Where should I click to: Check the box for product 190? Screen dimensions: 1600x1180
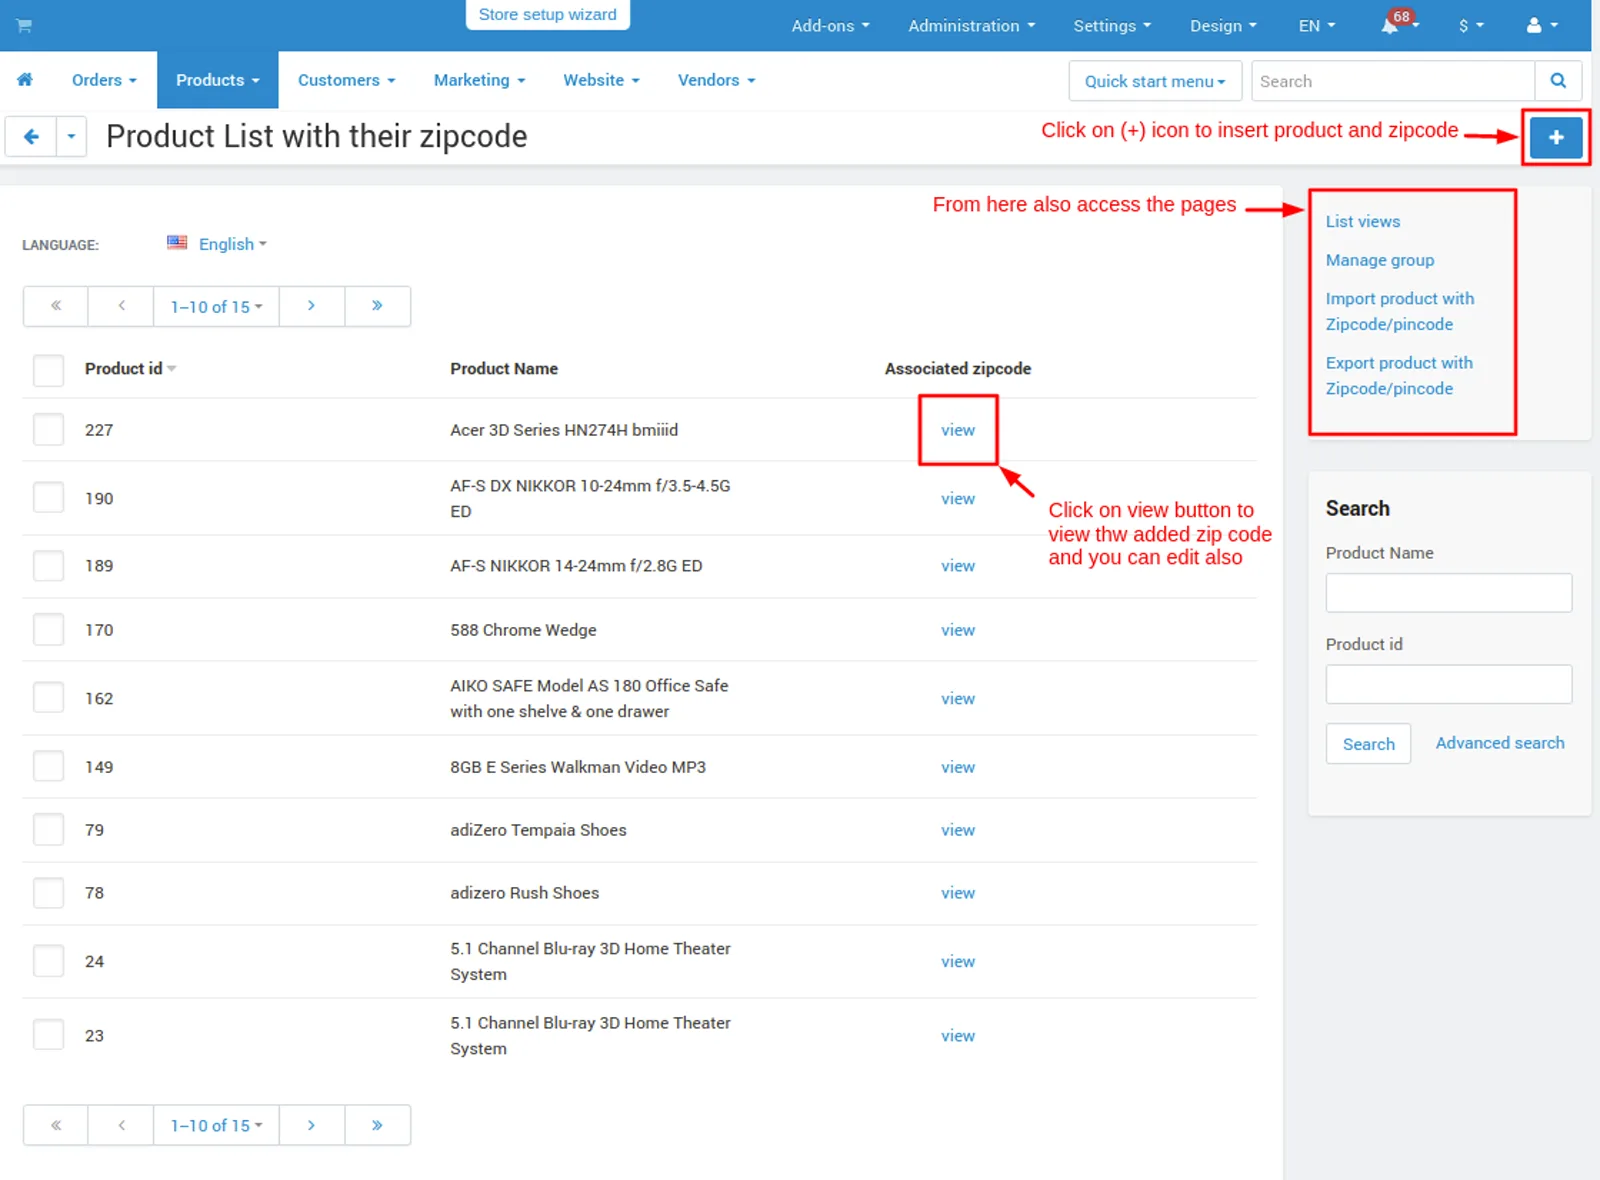point(48,497)
